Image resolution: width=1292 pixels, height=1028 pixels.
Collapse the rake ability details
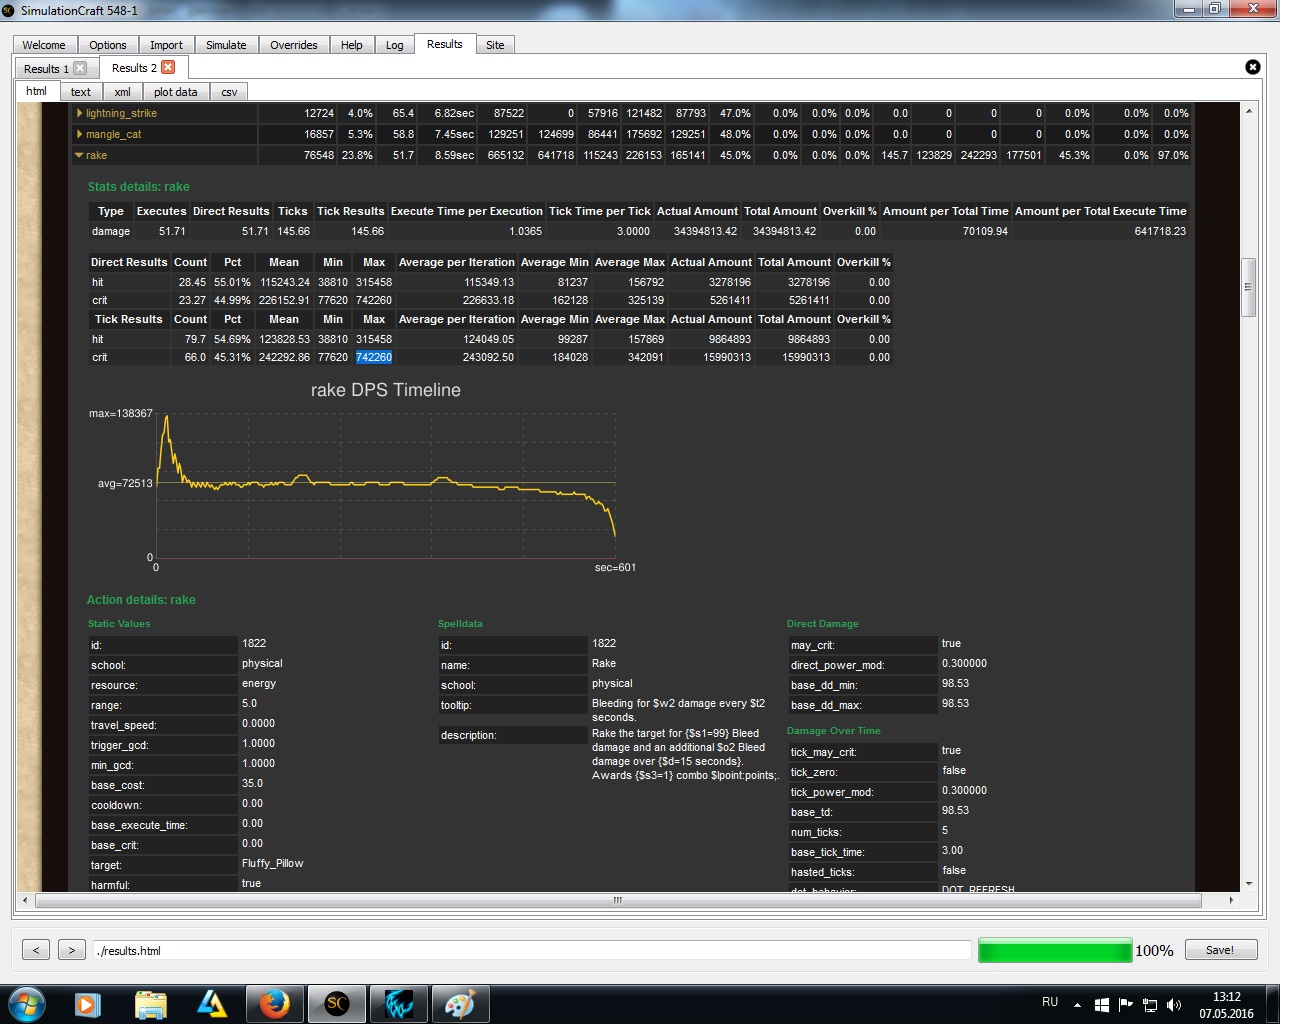79,155
